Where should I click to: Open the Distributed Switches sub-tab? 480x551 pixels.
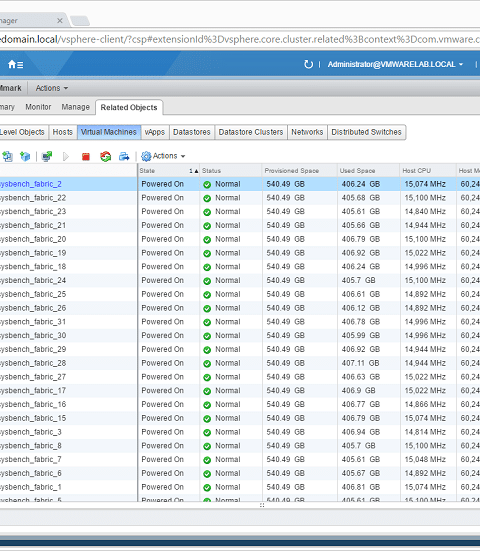(x=367, y=132)
